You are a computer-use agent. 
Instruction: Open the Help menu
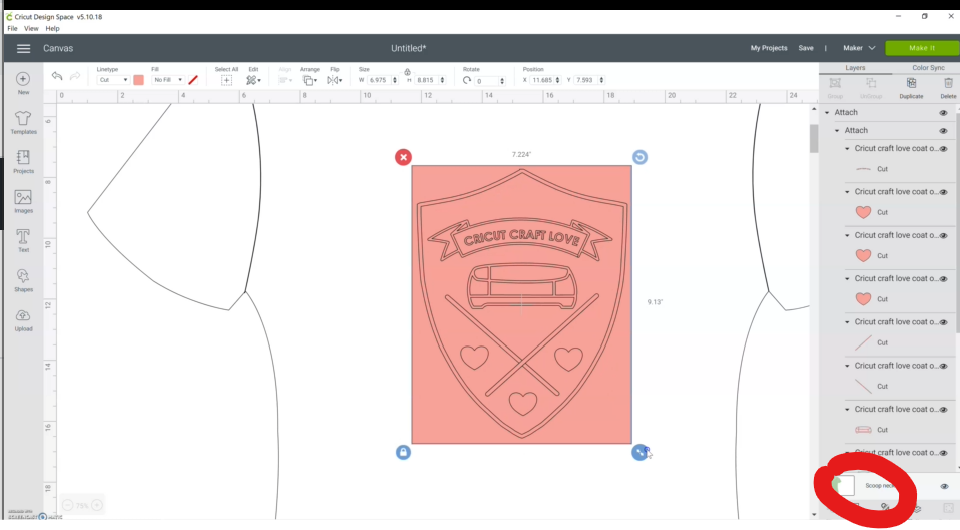(x=53, y=29)
